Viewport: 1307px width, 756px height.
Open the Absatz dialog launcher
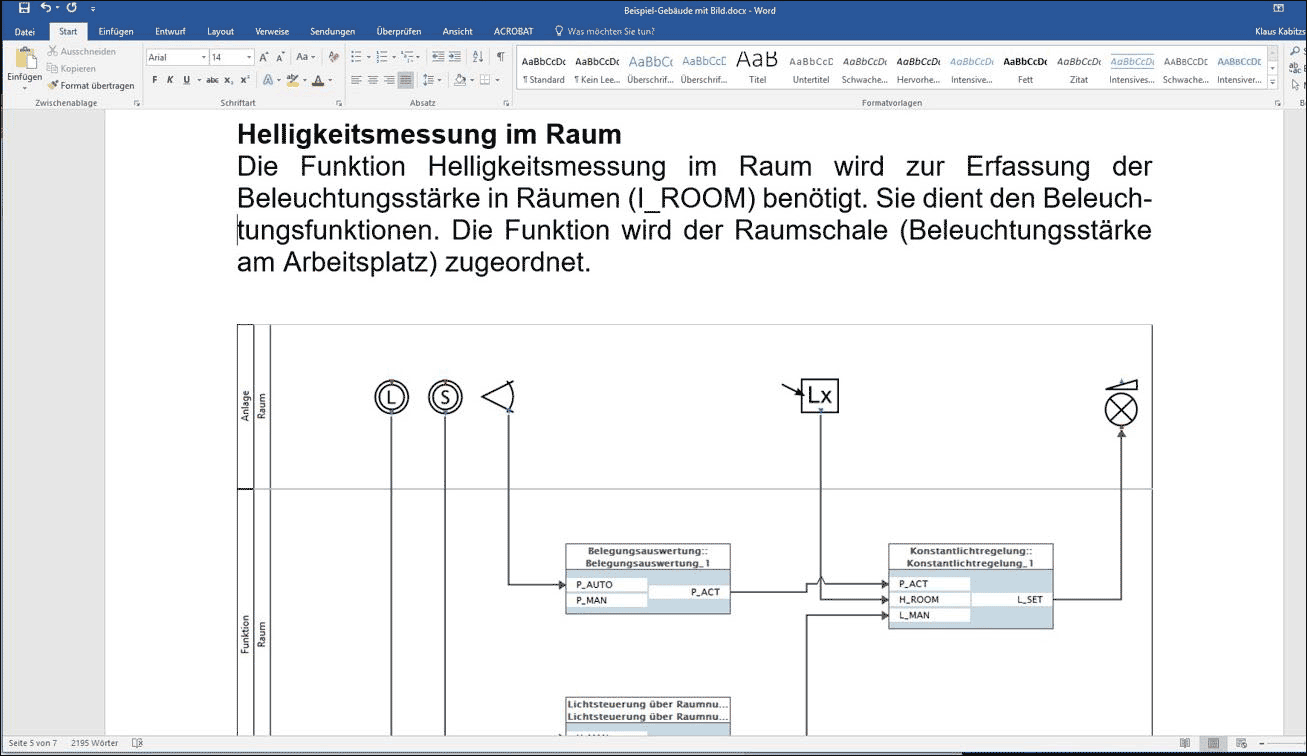click(x=507, y=103)
